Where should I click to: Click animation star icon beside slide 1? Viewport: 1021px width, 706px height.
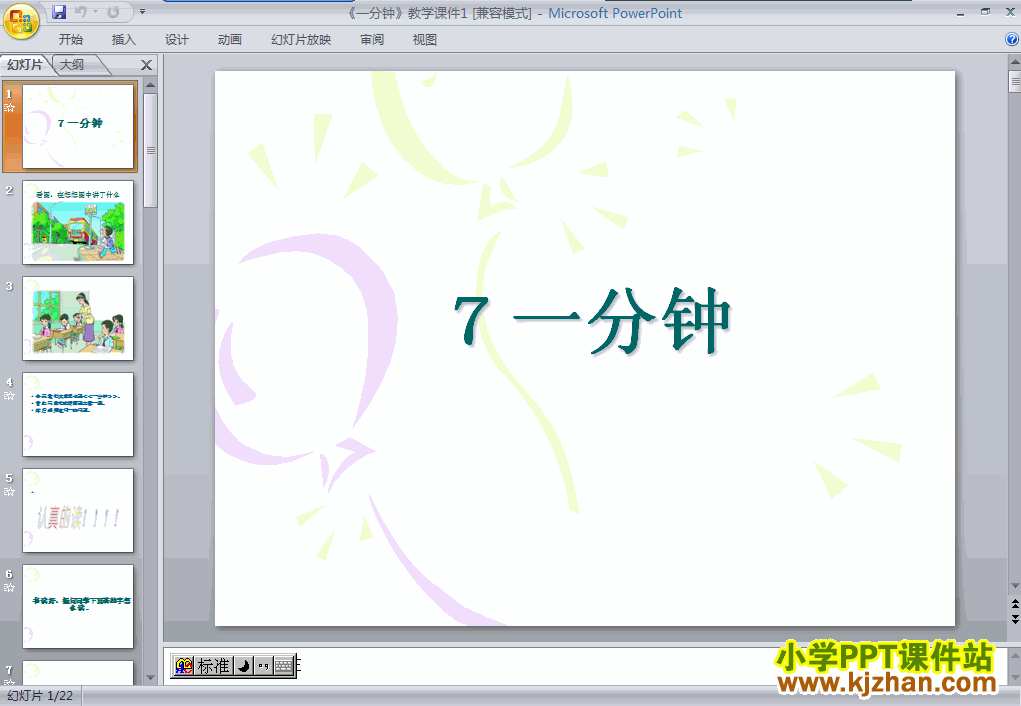tap(9, 107)
